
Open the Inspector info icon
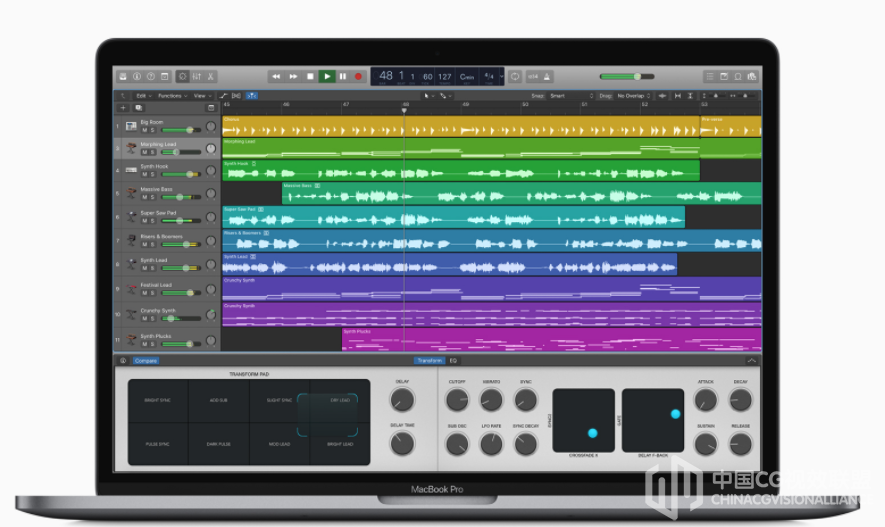pyautogui.click(x=137, y=77)
